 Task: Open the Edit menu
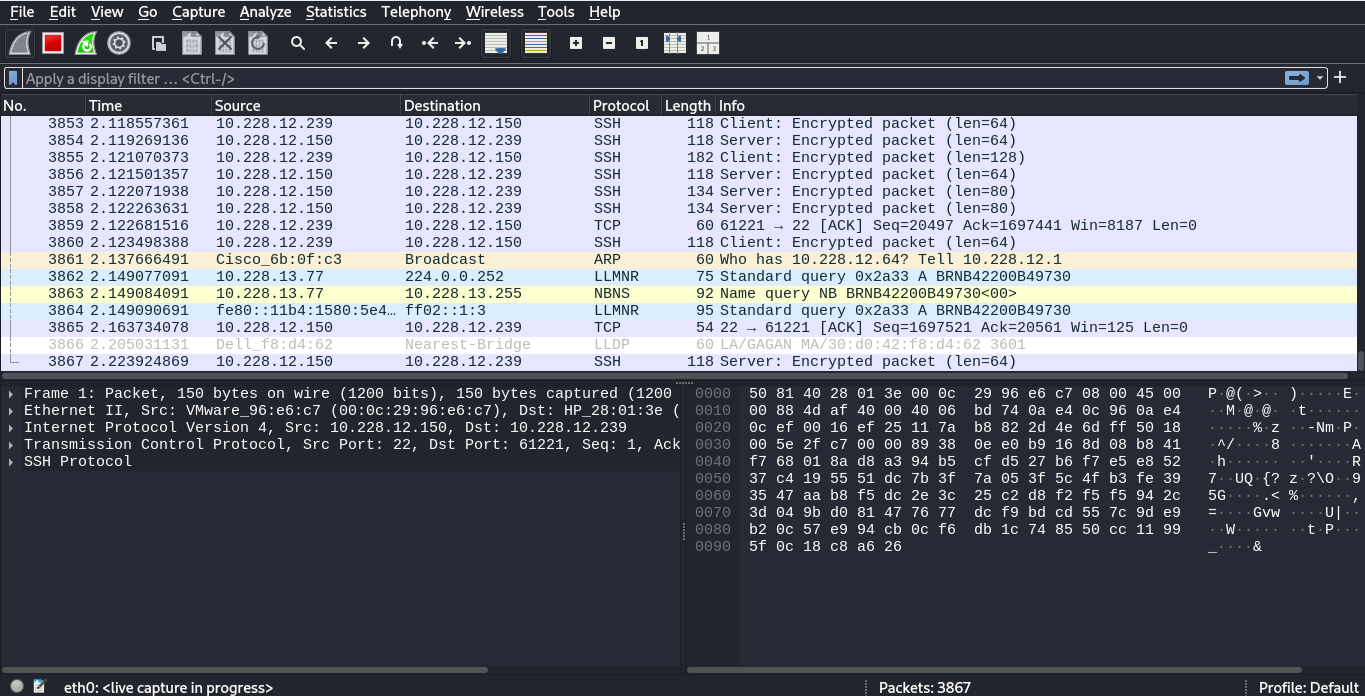[62, 12]
